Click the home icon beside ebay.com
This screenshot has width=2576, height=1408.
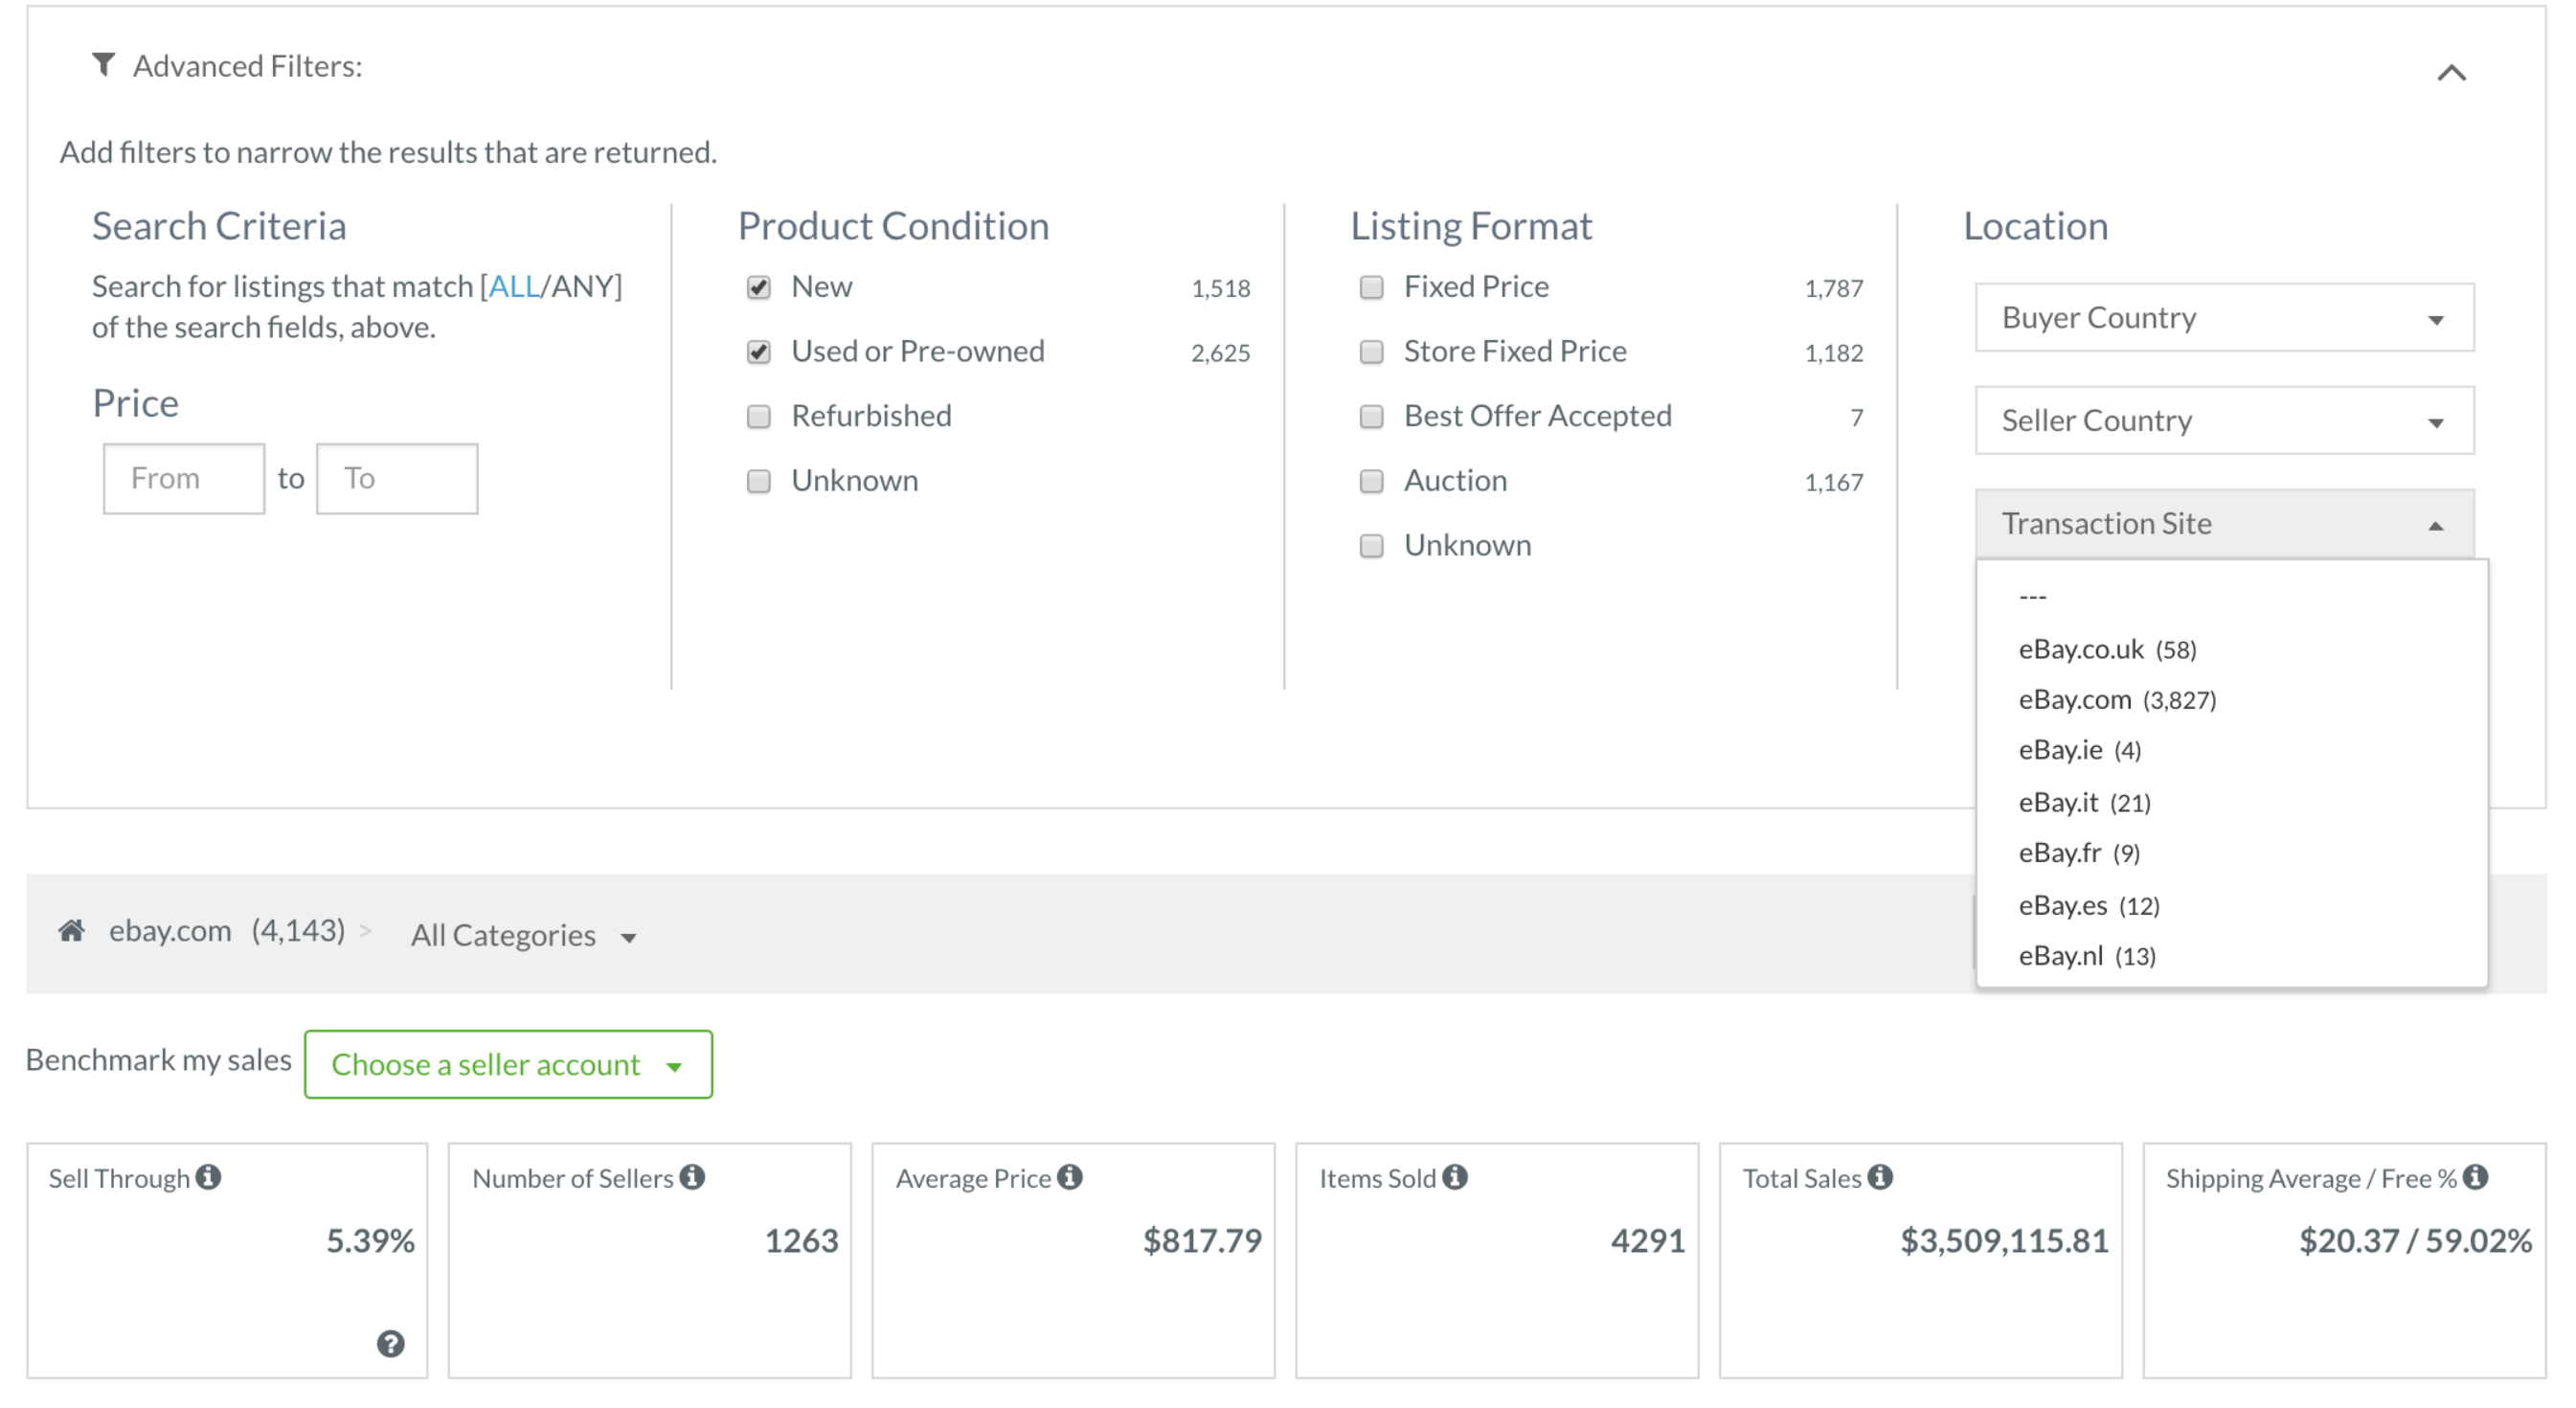tap(71, 930)
